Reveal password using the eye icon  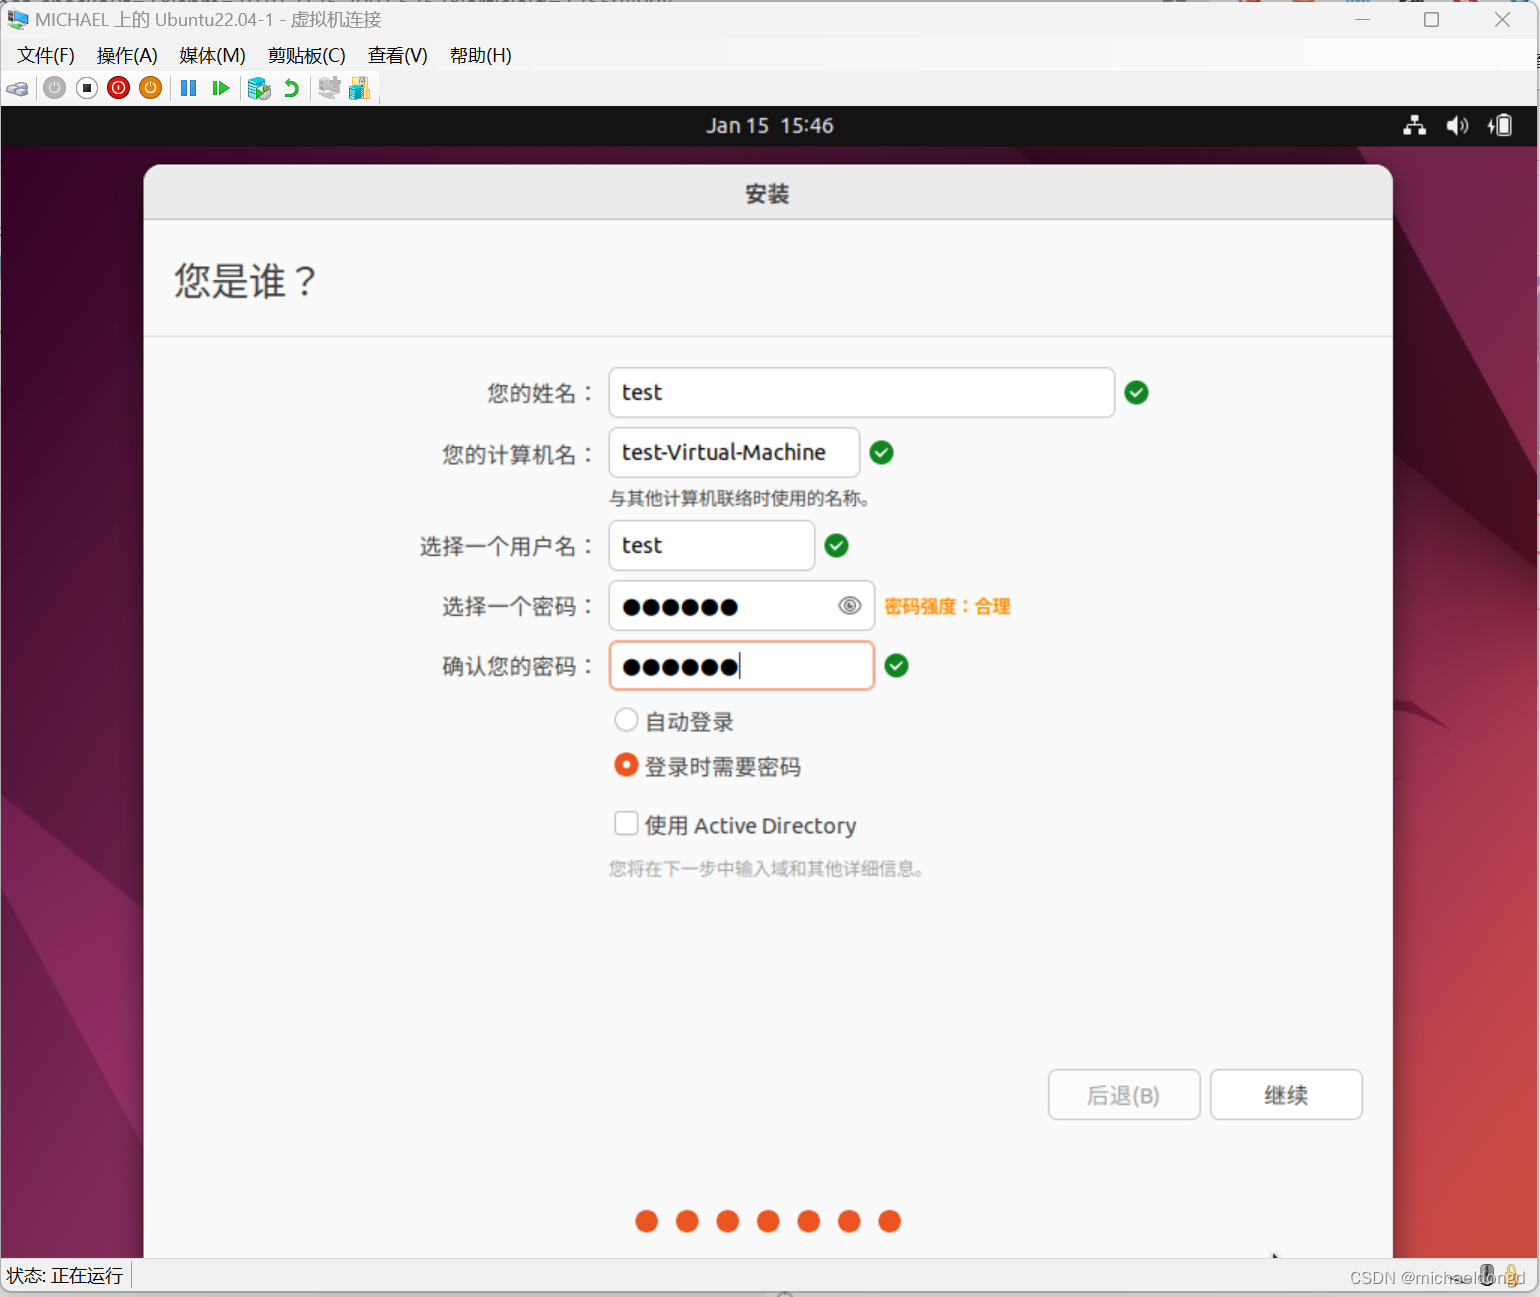click(x=850, y=605)
